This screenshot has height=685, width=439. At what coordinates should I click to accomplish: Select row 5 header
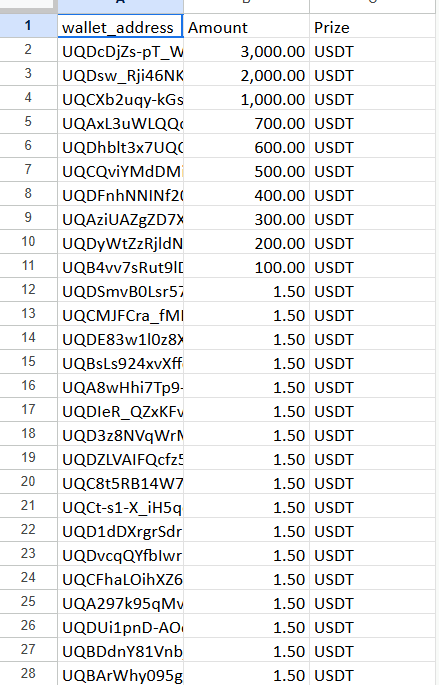28,122
